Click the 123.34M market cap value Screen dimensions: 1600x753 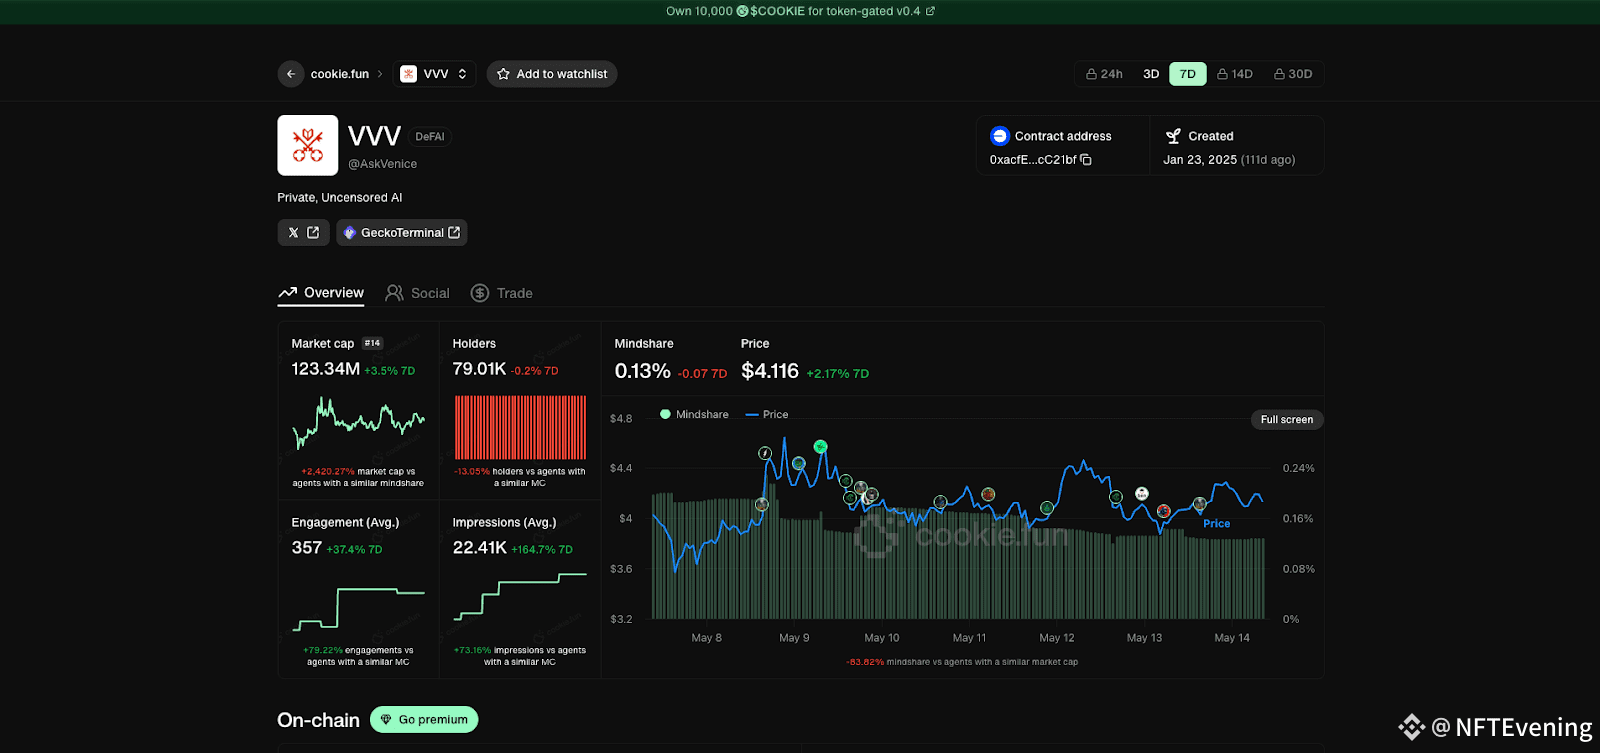325,369
